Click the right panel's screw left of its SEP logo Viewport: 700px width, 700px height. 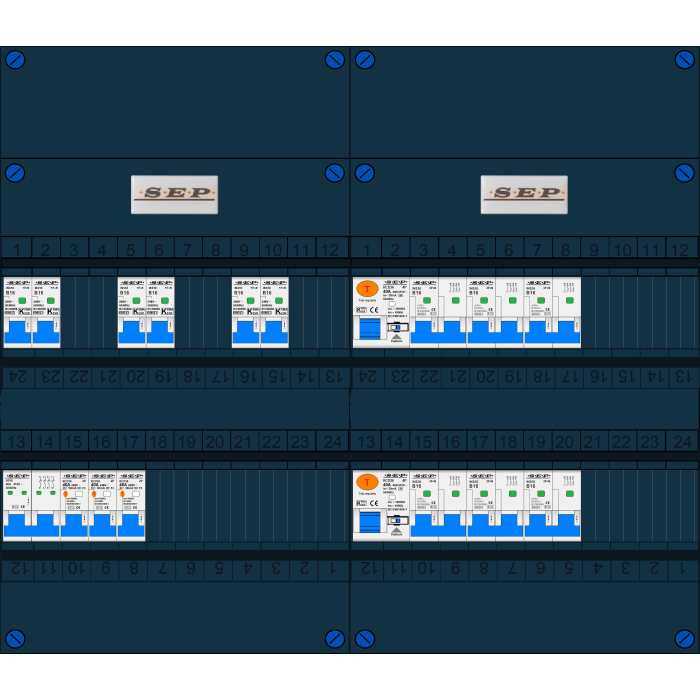[365, 173]
